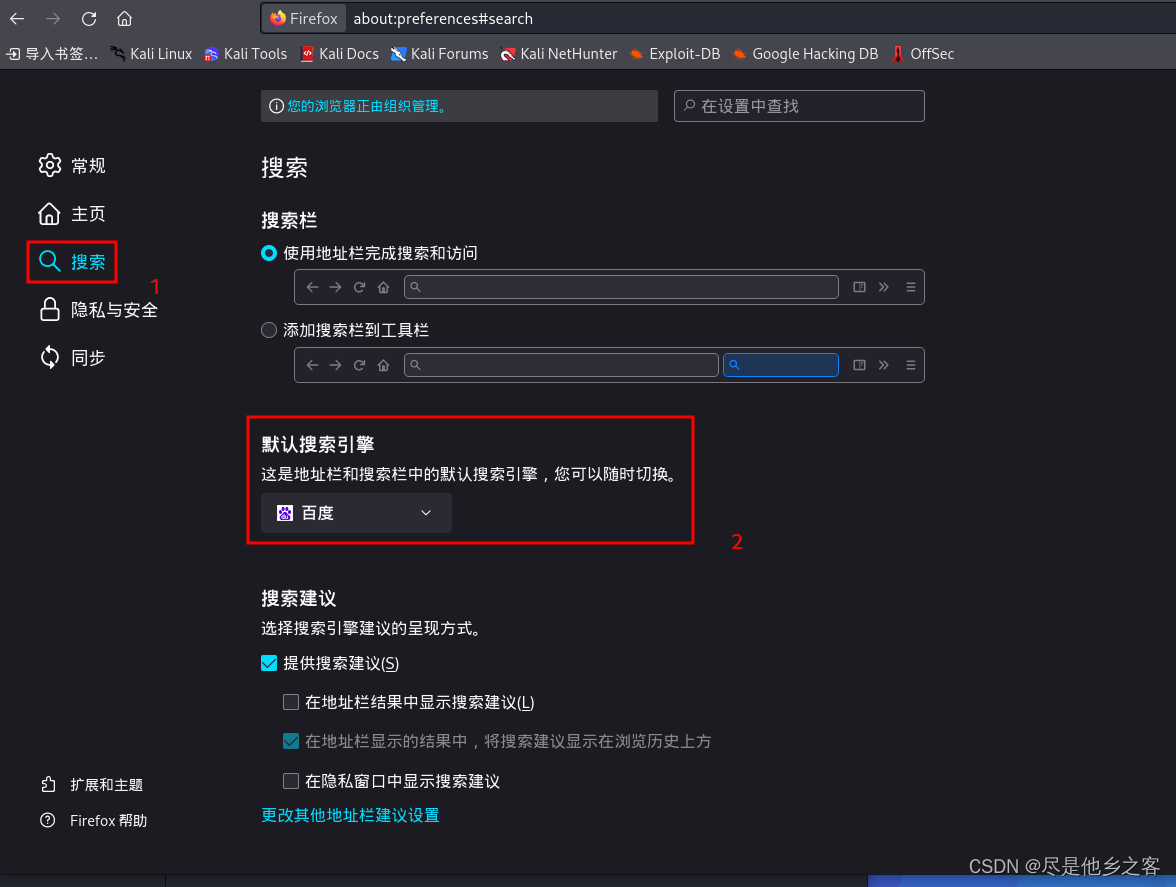
Task: Click the separate search bar toolbar preview
Action: click(x=609, y=365)
